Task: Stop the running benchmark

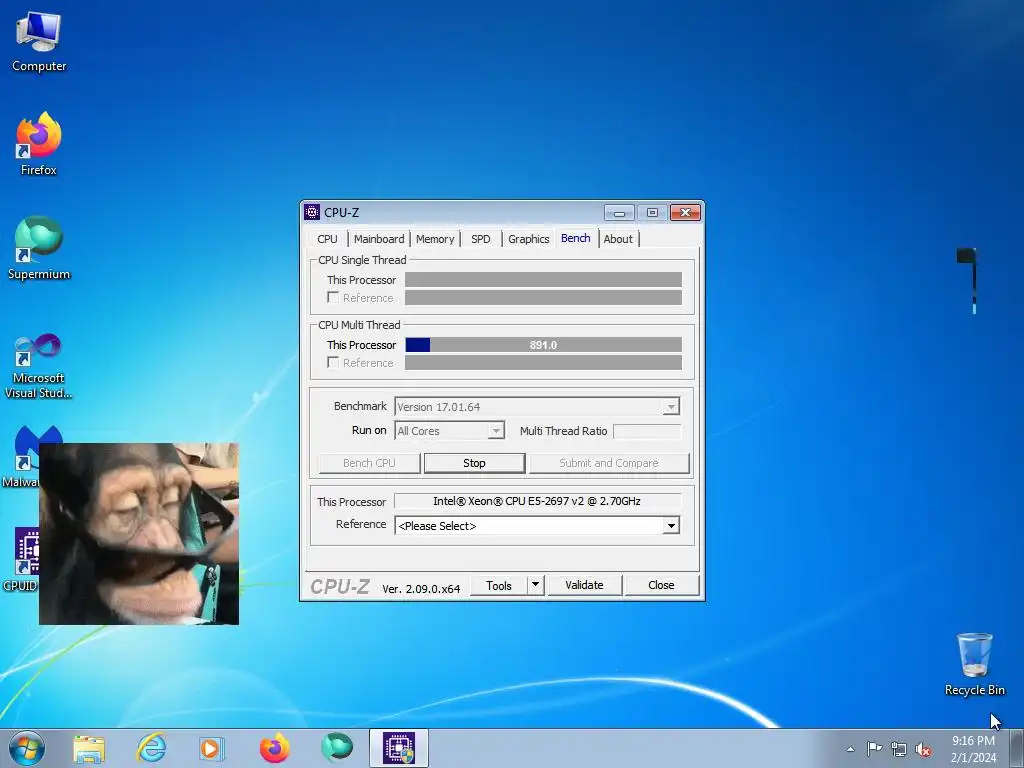Action: (x=474, y=463)
